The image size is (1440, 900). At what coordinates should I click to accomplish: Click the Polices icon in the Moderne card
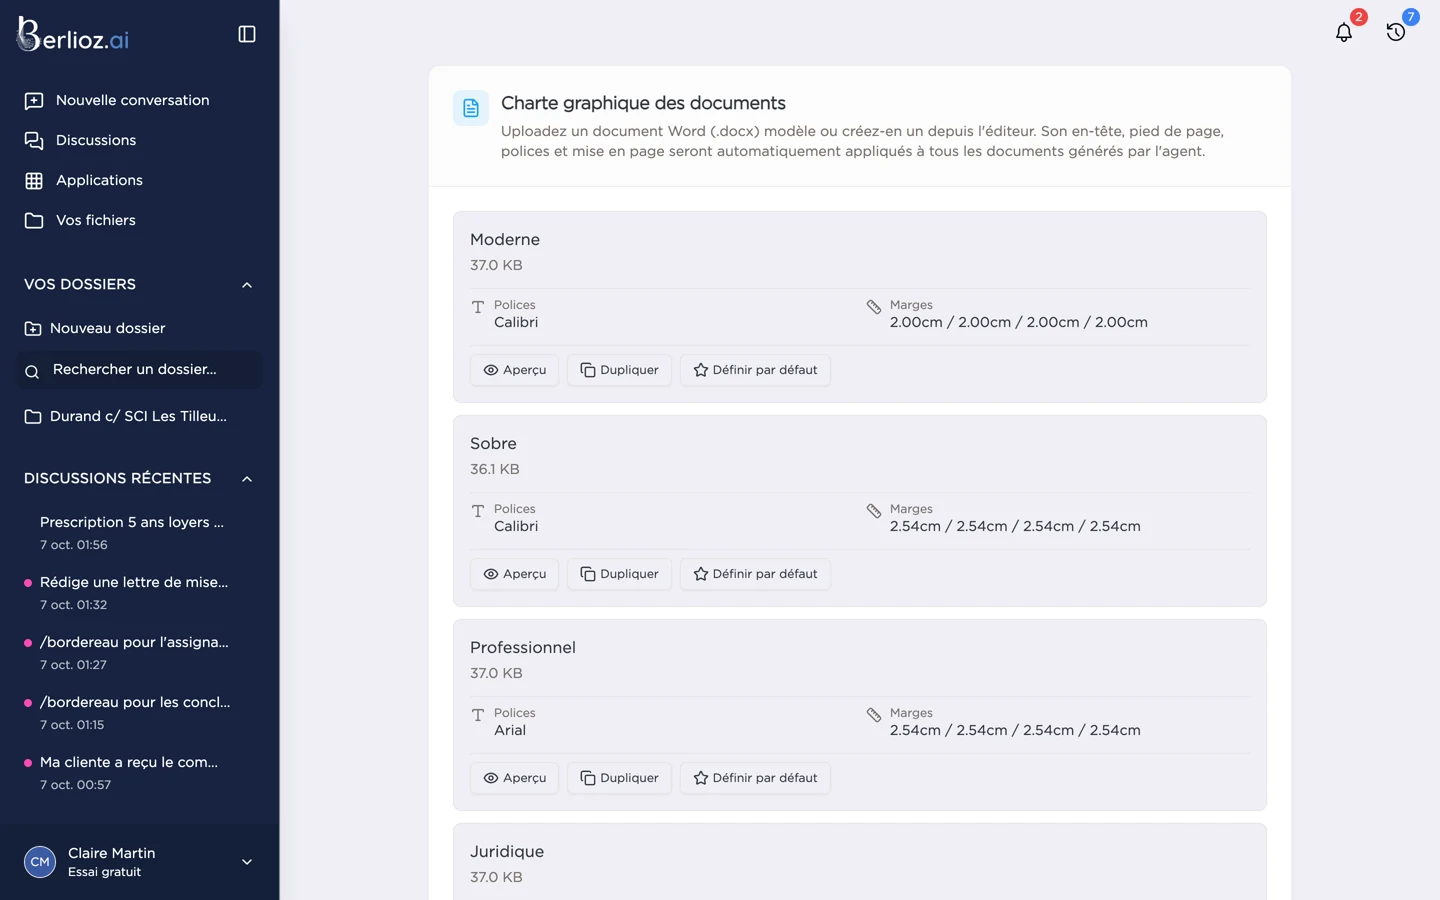[x=478, y=307]
